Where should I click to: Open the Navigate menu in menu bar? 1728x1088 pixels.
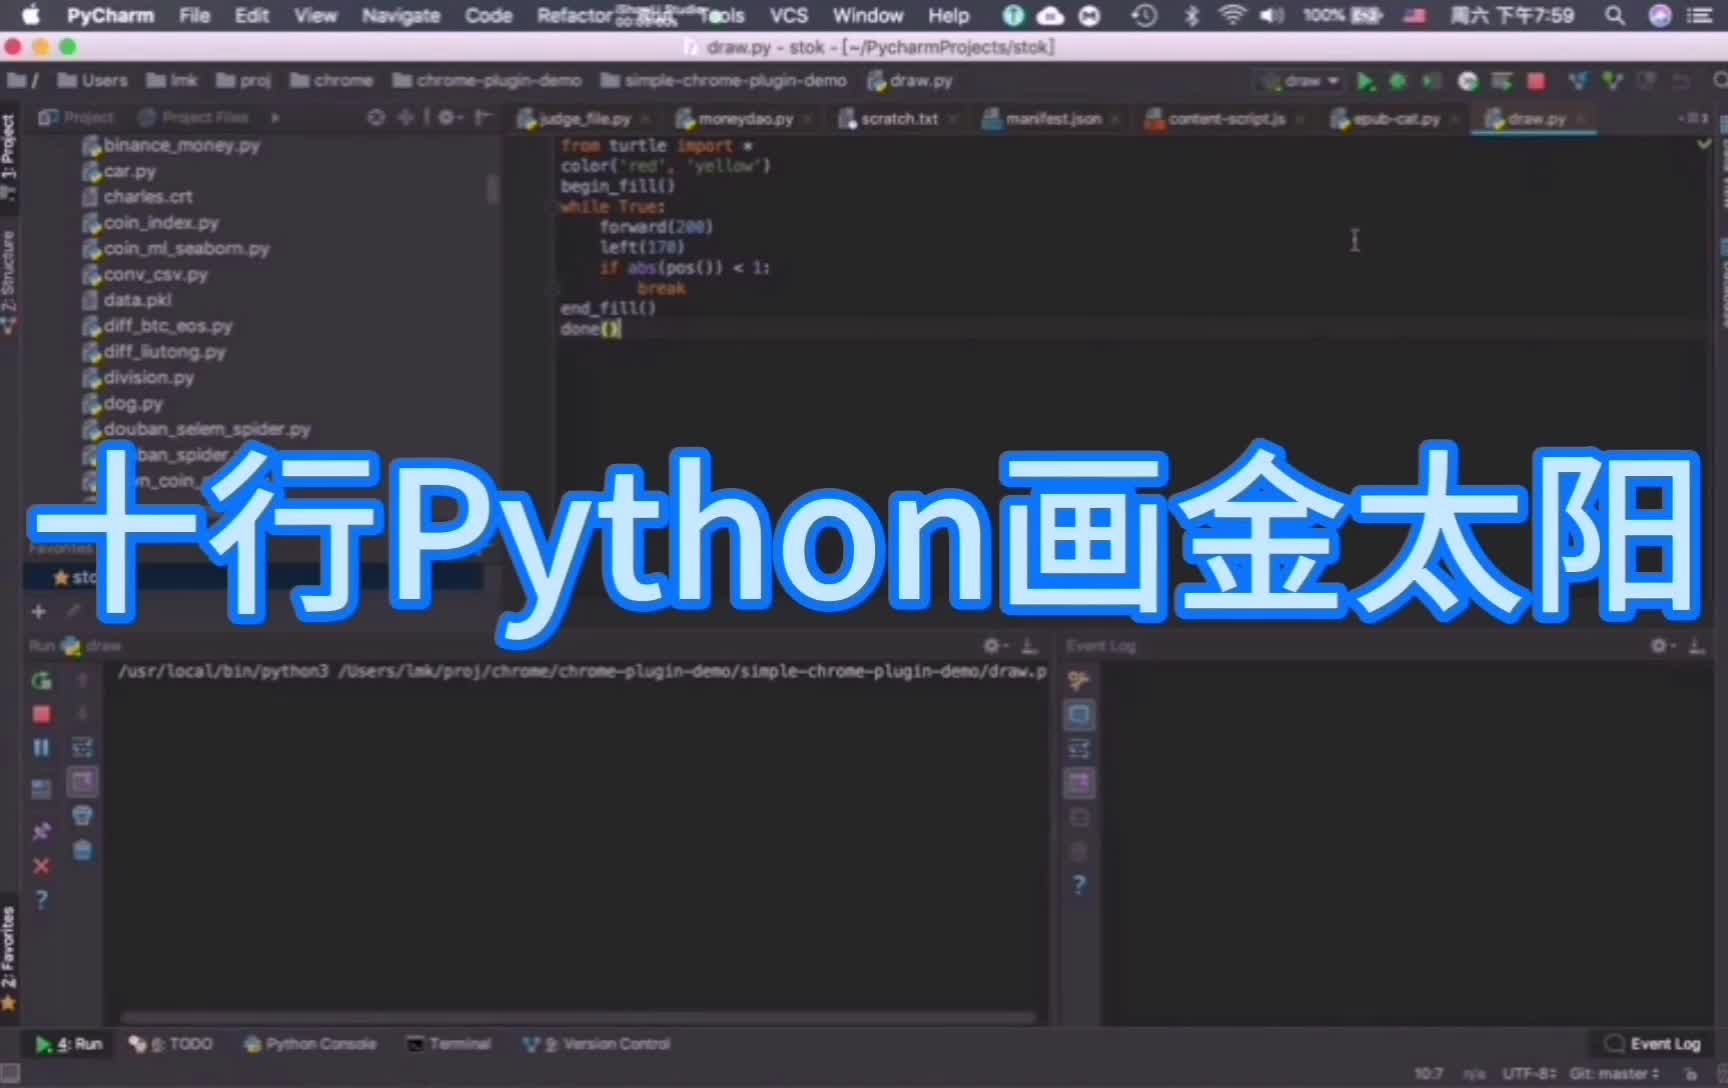point(400,16)
